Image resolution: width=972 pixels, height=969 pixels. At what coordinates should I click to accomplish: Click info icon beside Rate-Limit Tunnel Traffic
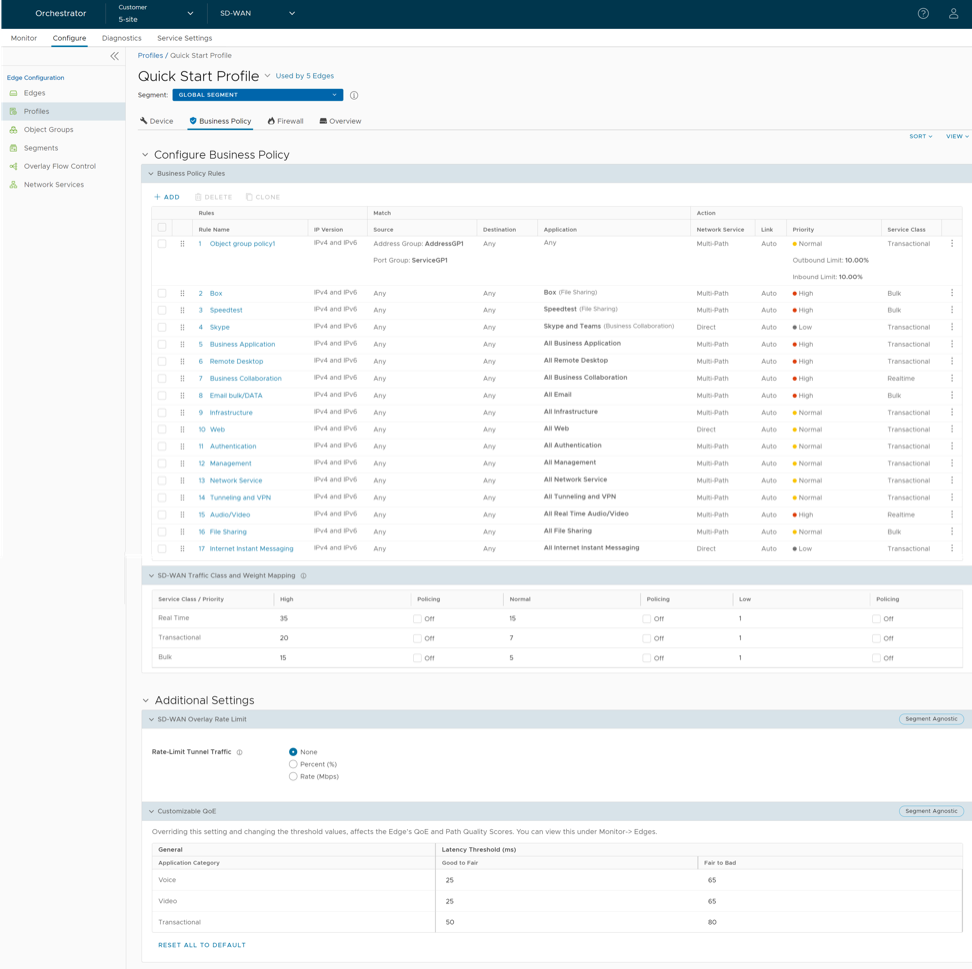[240, 752]
